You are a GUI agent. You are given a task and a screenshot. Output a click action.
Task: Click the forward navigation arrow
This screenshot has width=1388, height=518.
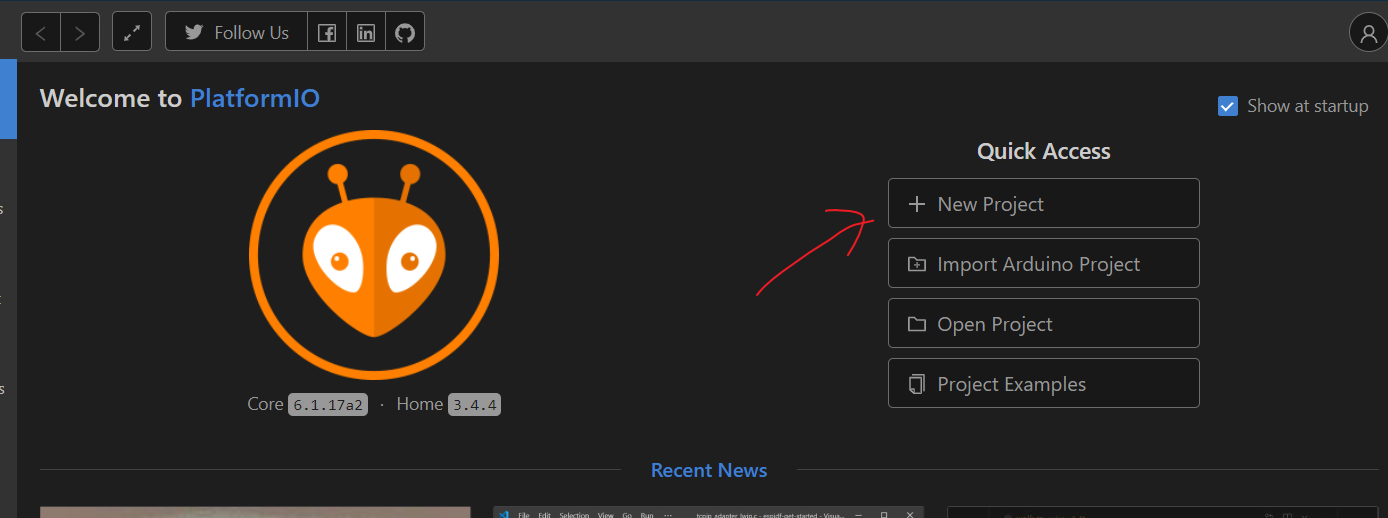click(80, 32)
